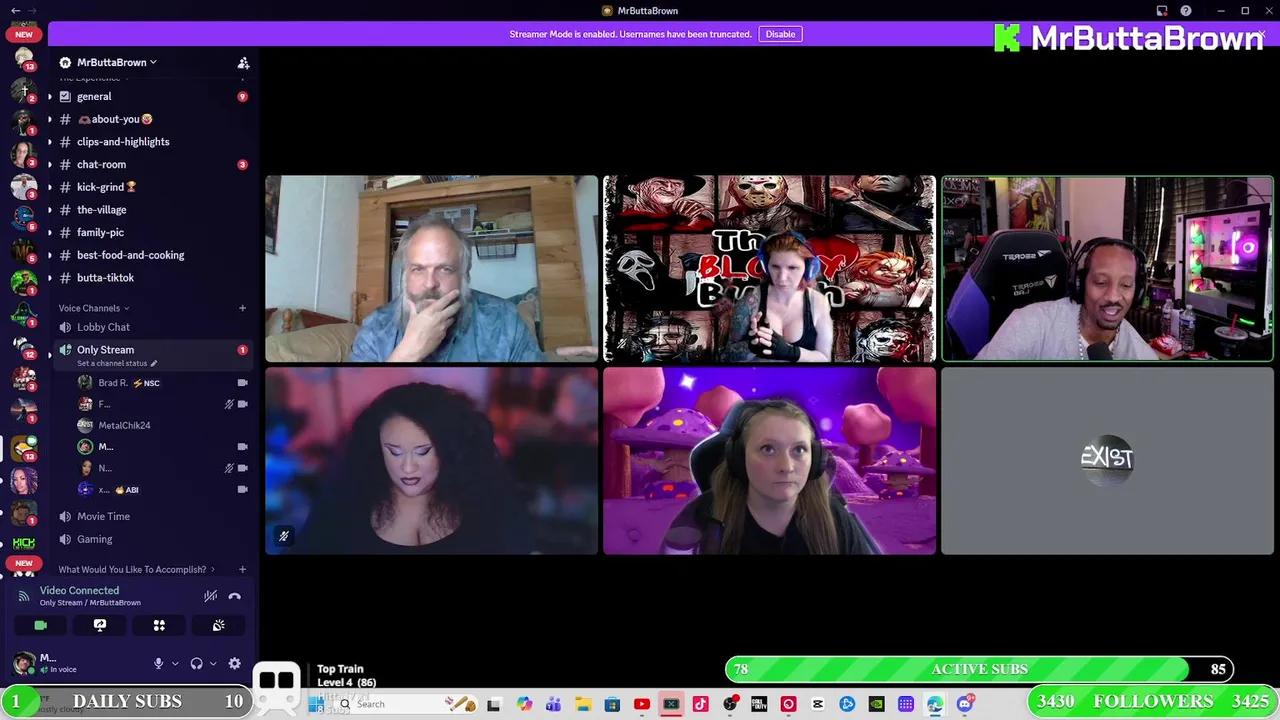Click your avatar in the user panel
This screenshot has width=1280, height=720.
click(x=24, y=663)
